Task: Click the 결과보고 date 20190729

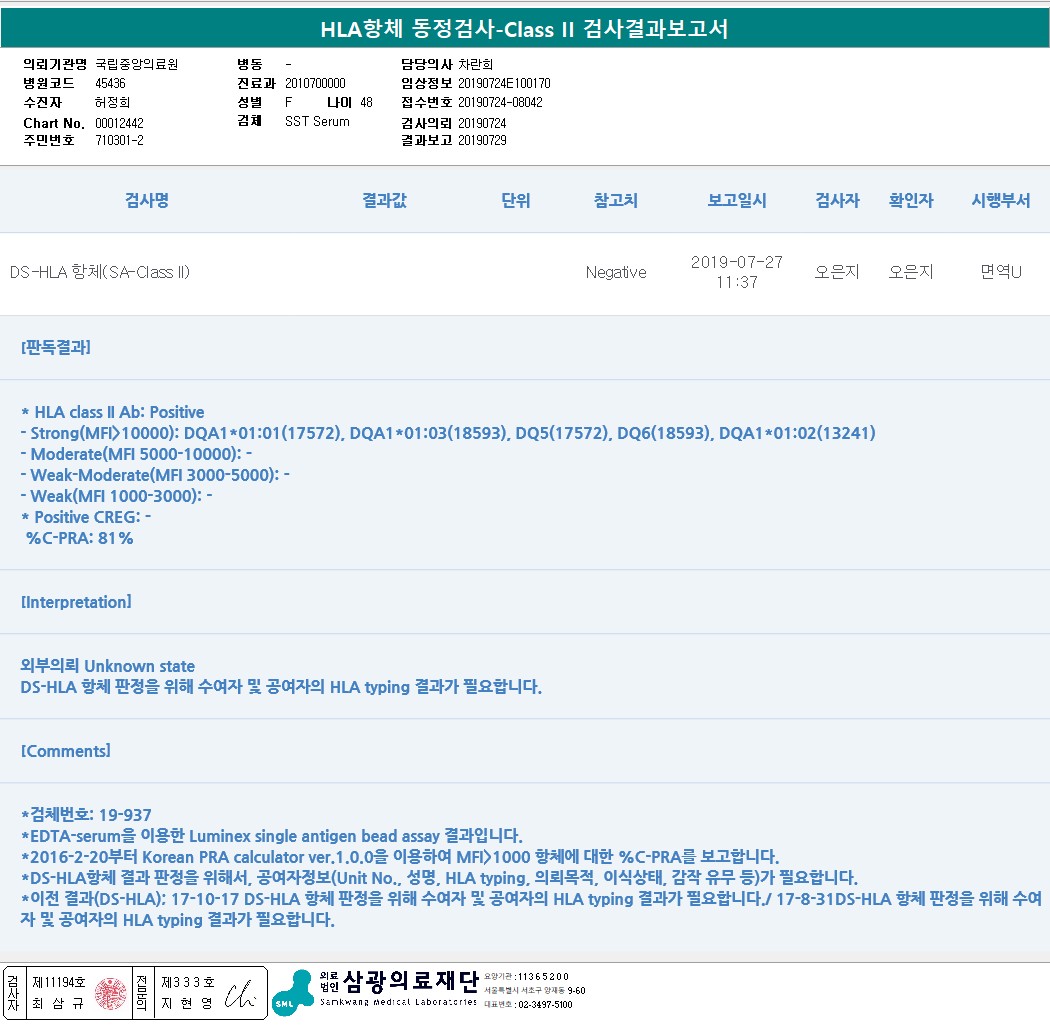Action: (482, 141)
